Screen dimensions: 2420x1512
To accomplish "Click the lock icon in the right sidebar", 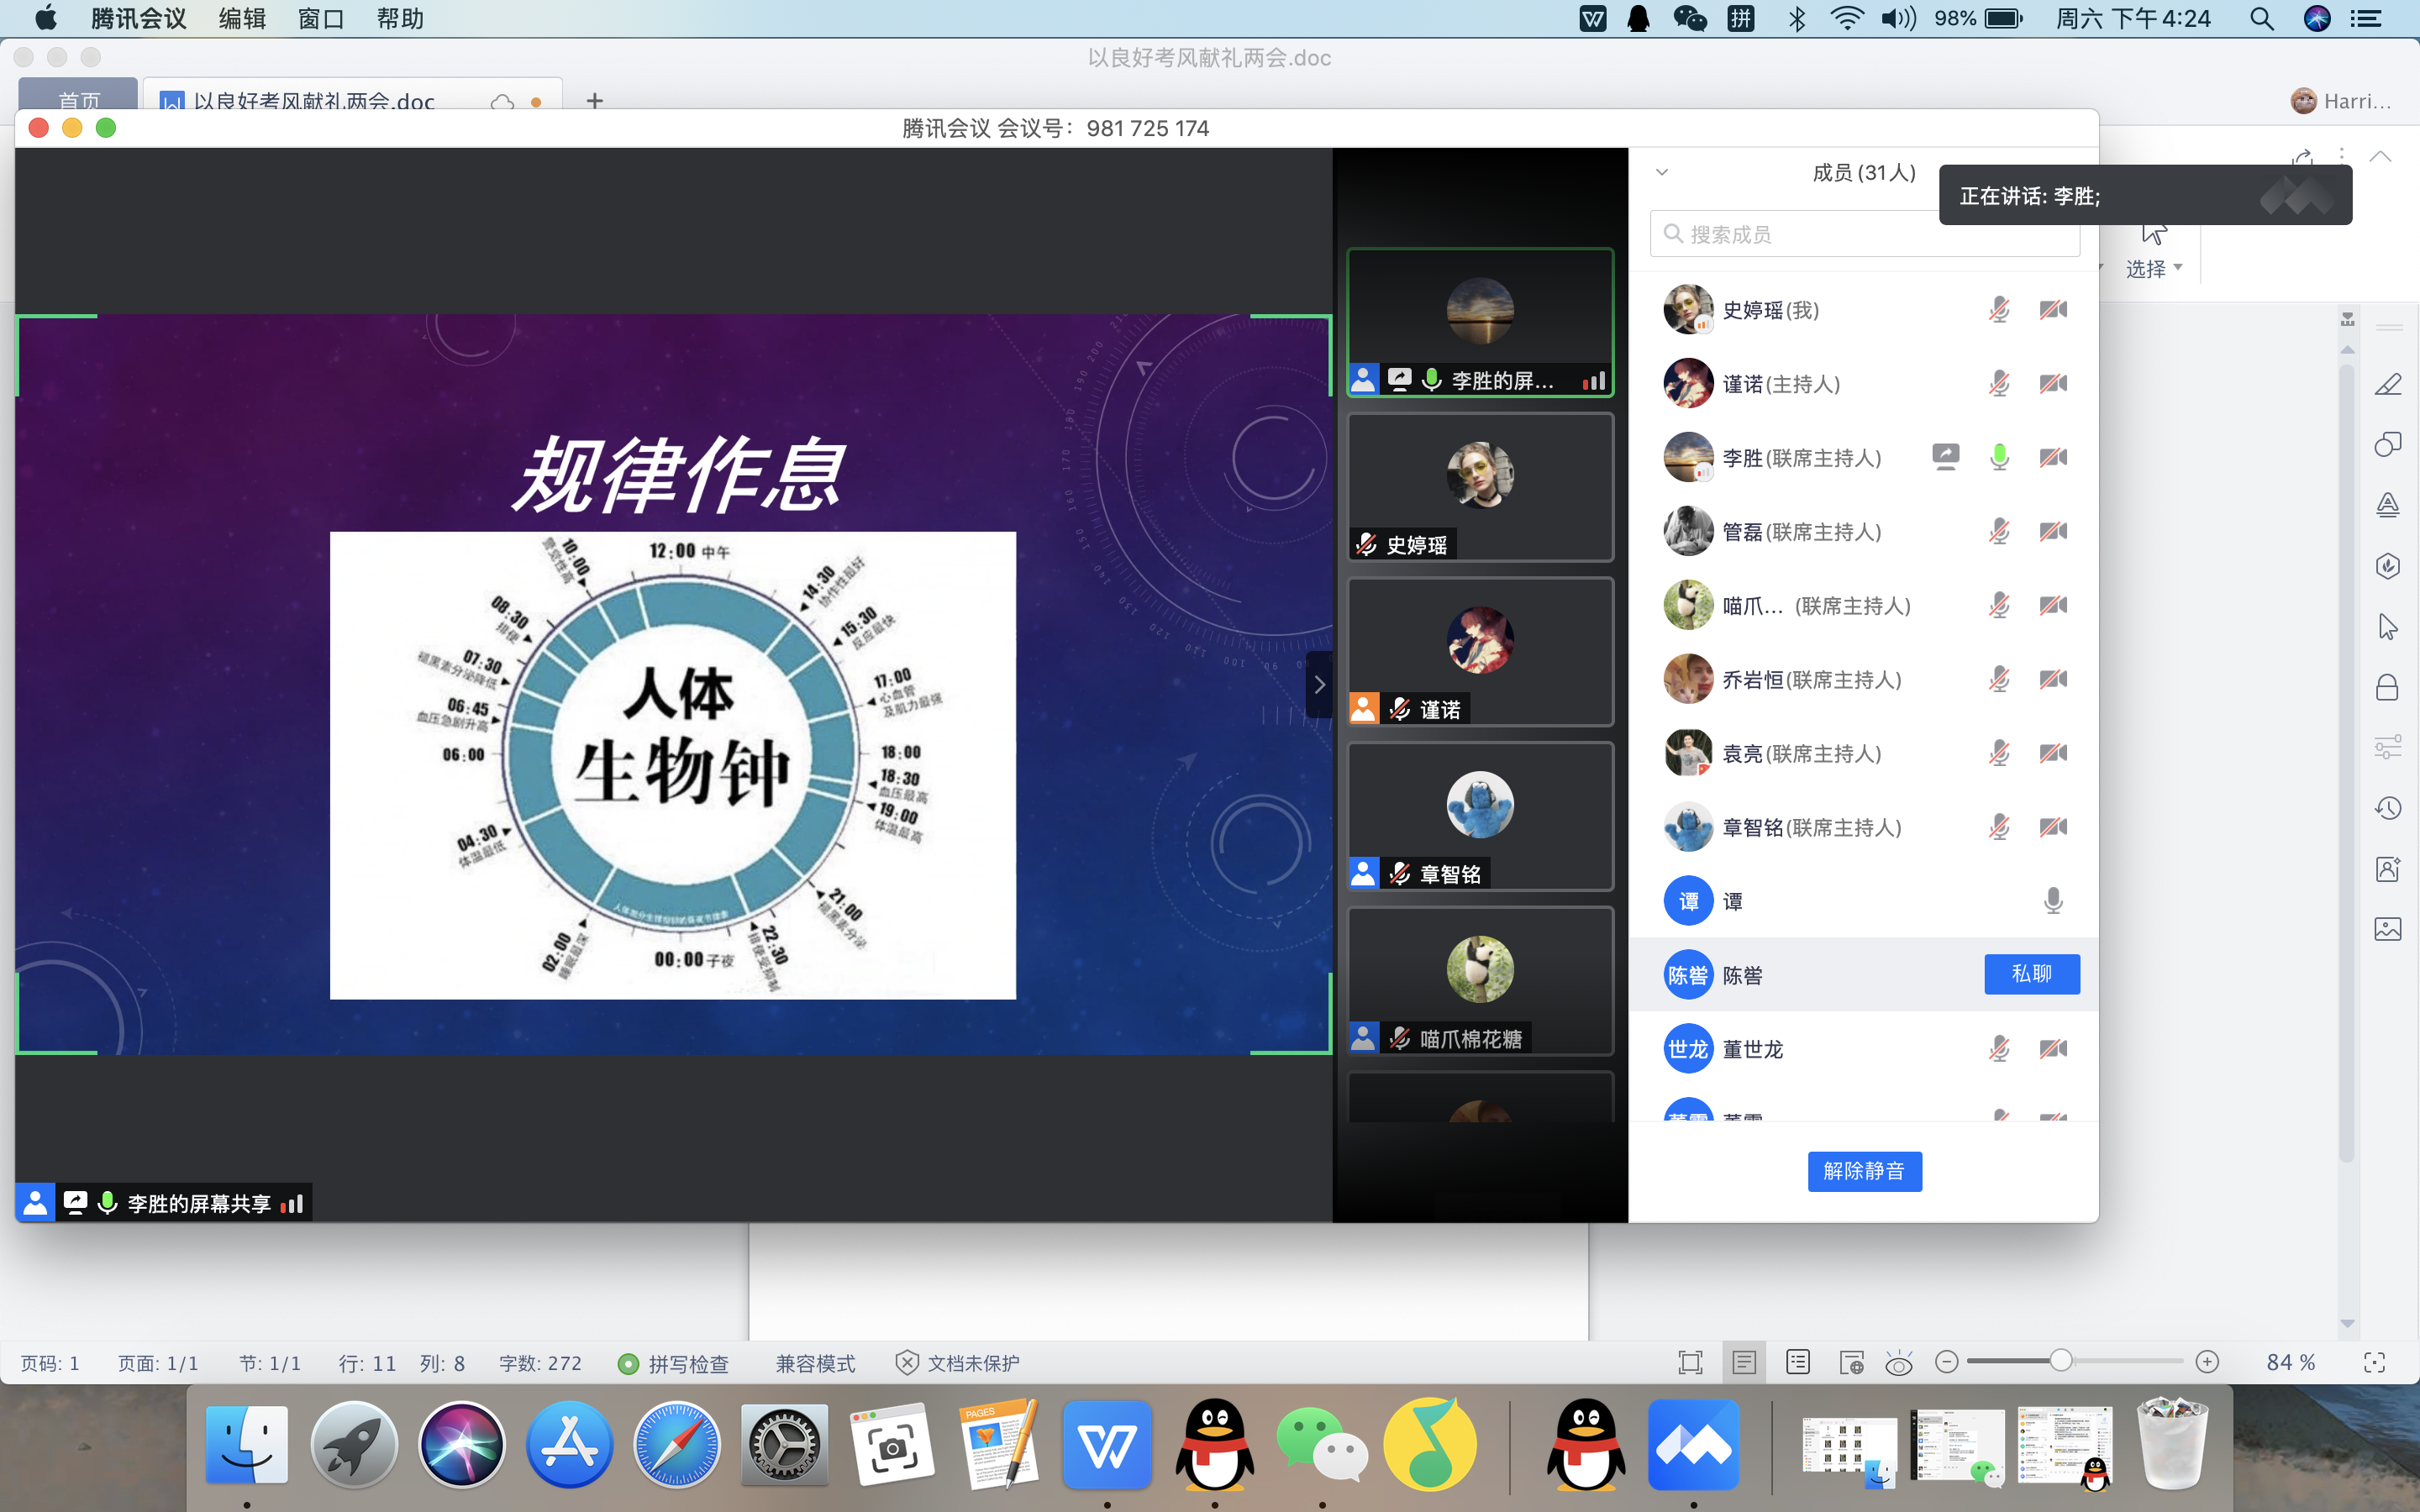I will [x=2387, y=687].
